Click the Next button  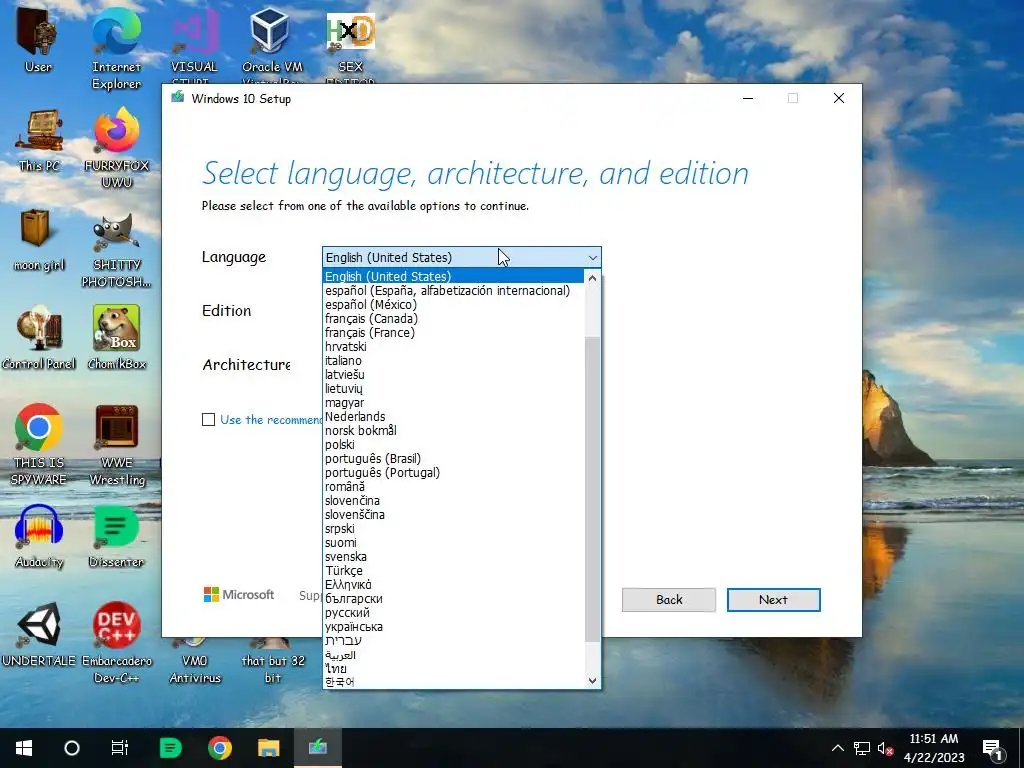click(x=773, y=600)
